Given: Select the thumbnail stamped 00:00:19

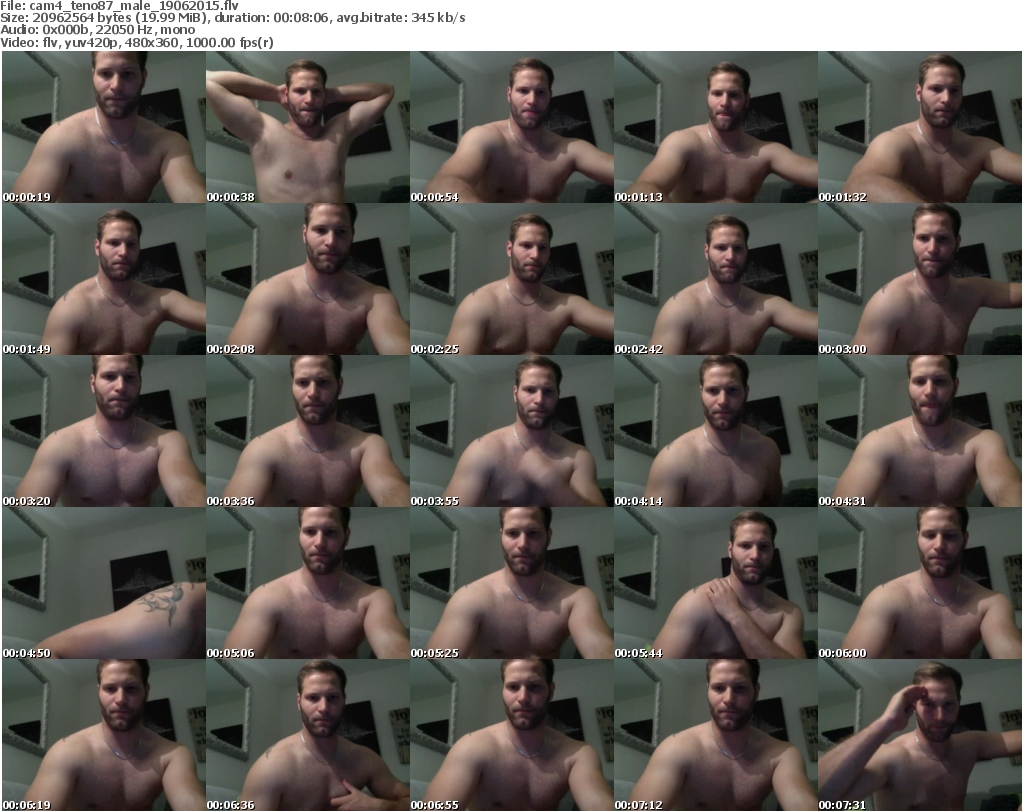Looking at the screenshot, I should coord(104,127).
